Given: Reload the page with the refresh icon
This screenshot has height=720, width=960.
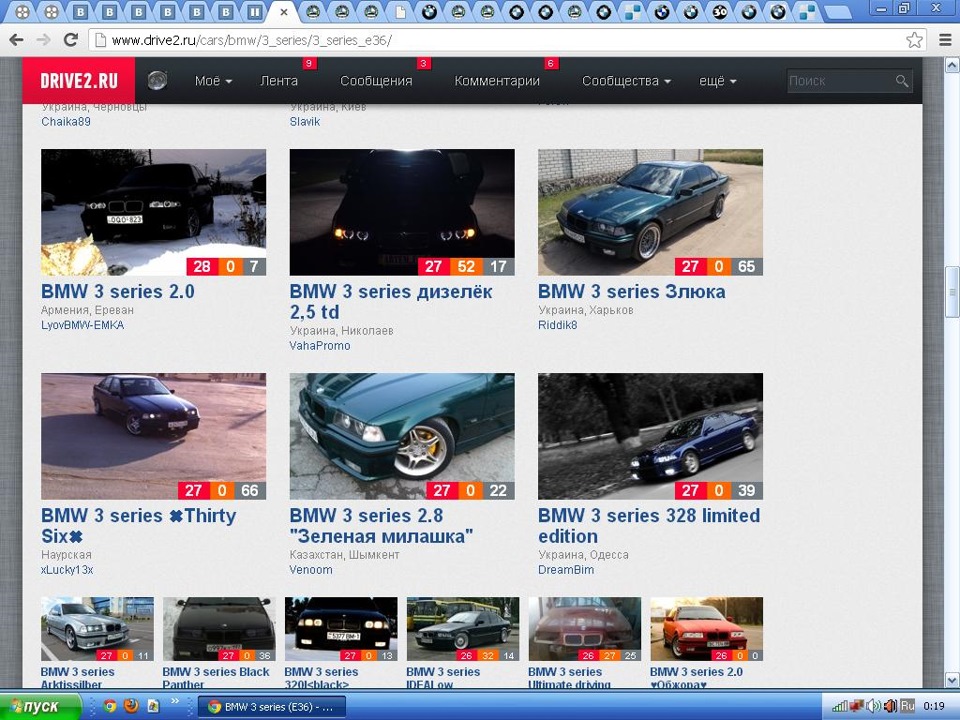Looking at the screenshot, I should pos(70,40).
